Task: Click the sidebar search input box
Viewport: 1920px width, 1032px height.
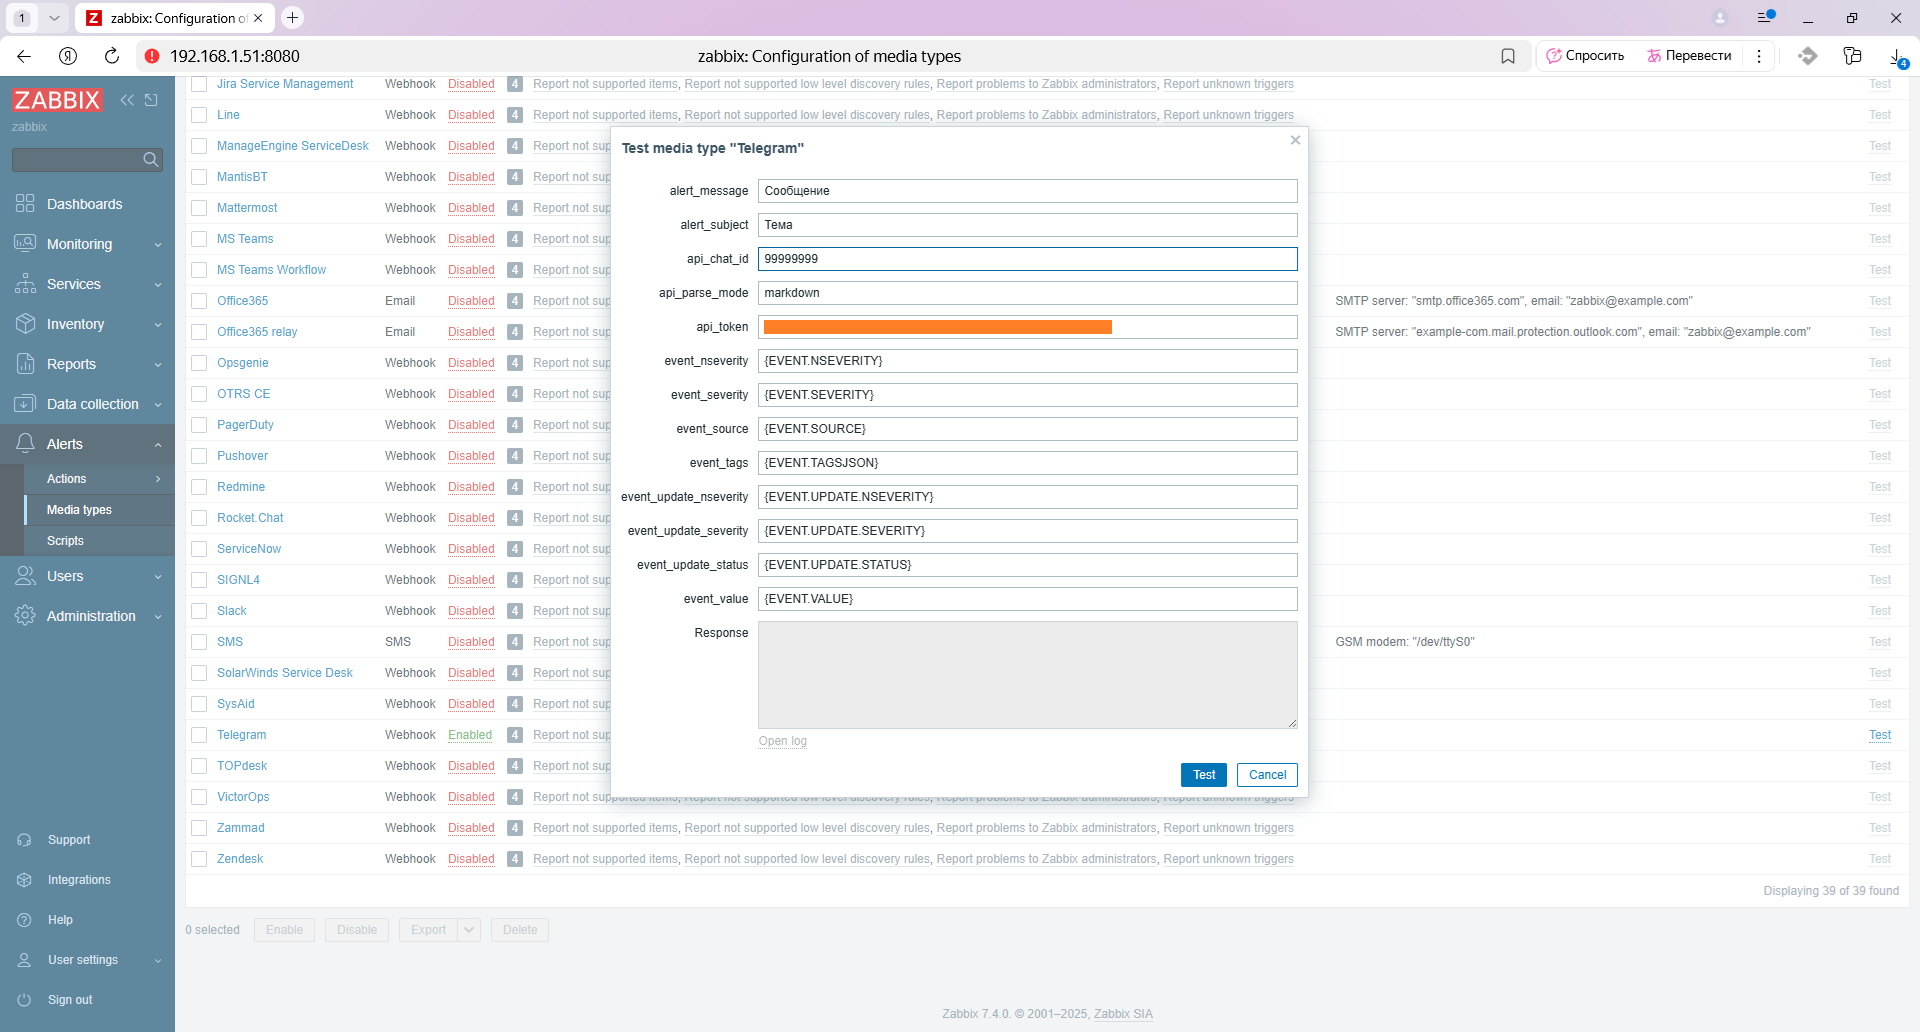Action: (77, 159)
